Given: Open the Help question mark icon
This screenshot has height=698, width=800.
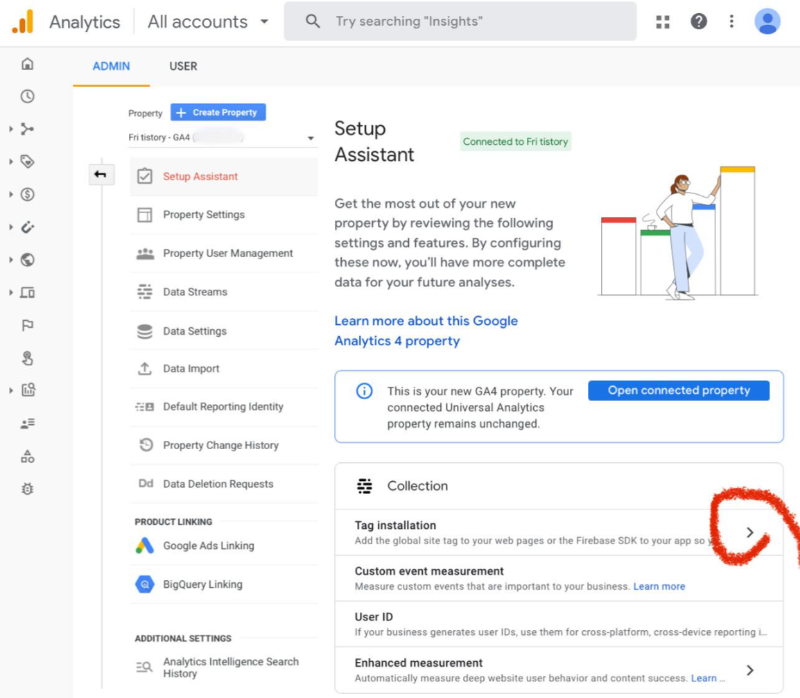Looking at the screenshot, I should coord(698,21).
